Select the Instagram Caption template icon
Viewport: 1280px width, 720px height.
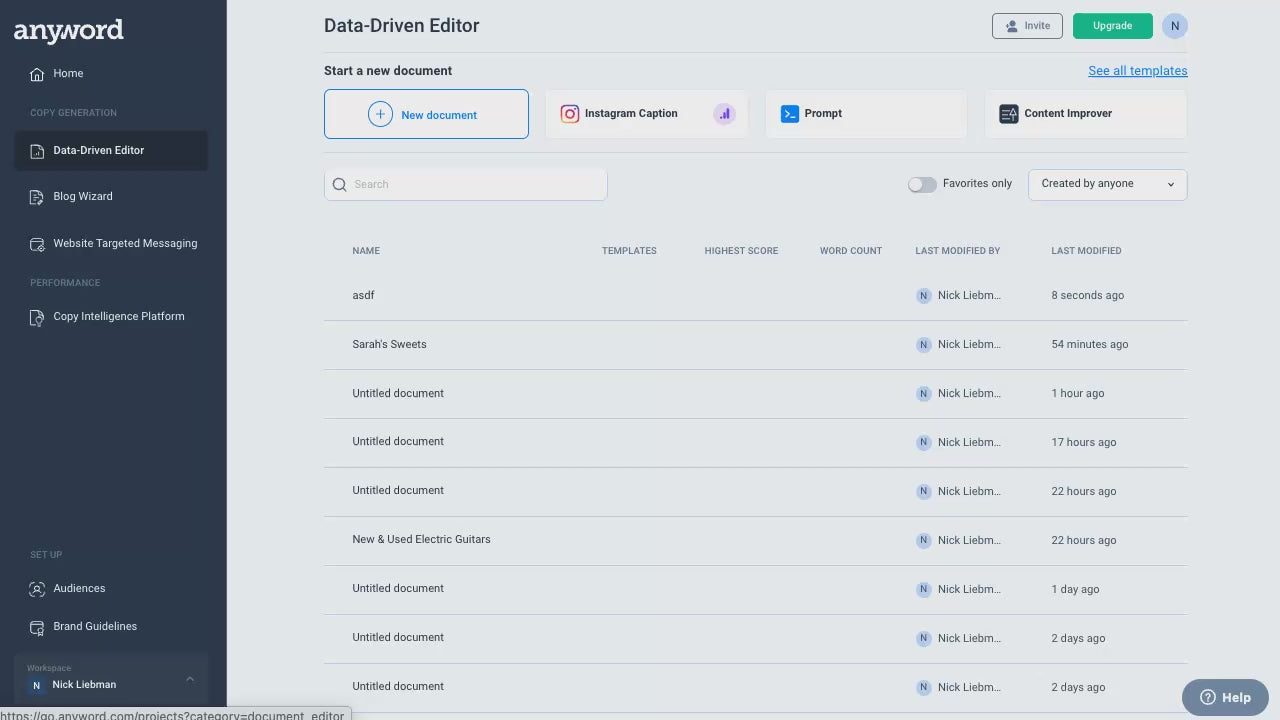point(570,114)
